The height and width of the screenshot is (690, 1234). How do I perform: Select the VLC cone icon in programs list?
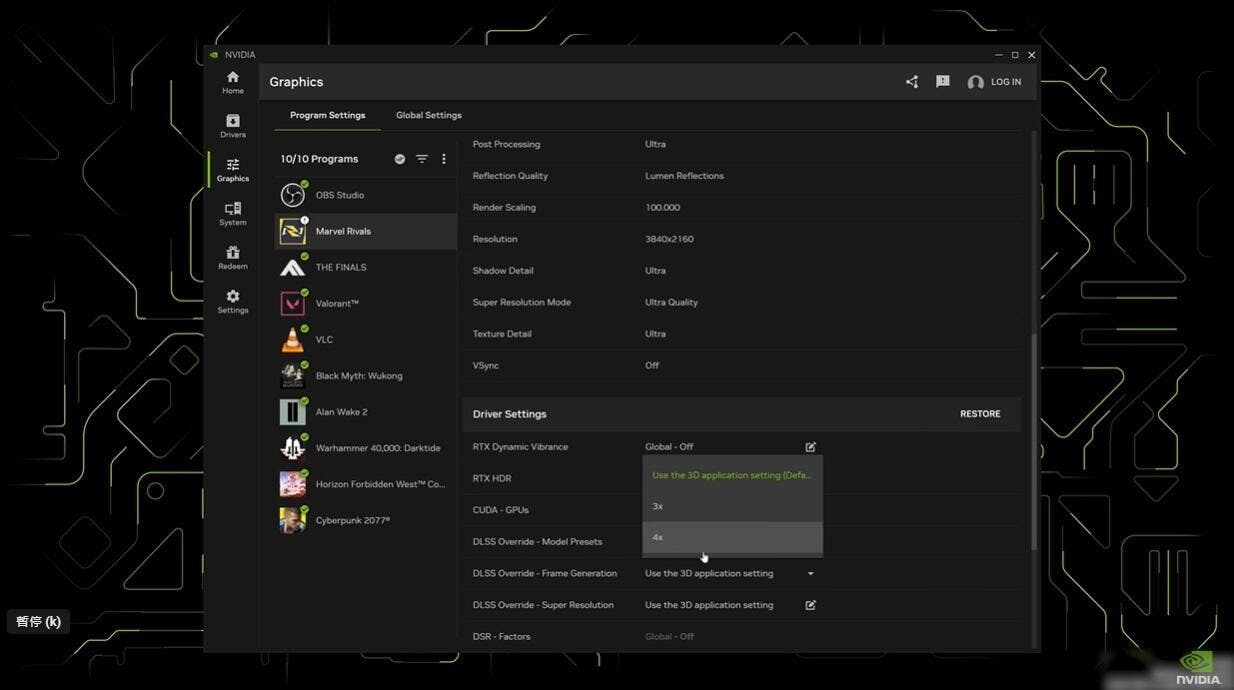tap(293, 340)
